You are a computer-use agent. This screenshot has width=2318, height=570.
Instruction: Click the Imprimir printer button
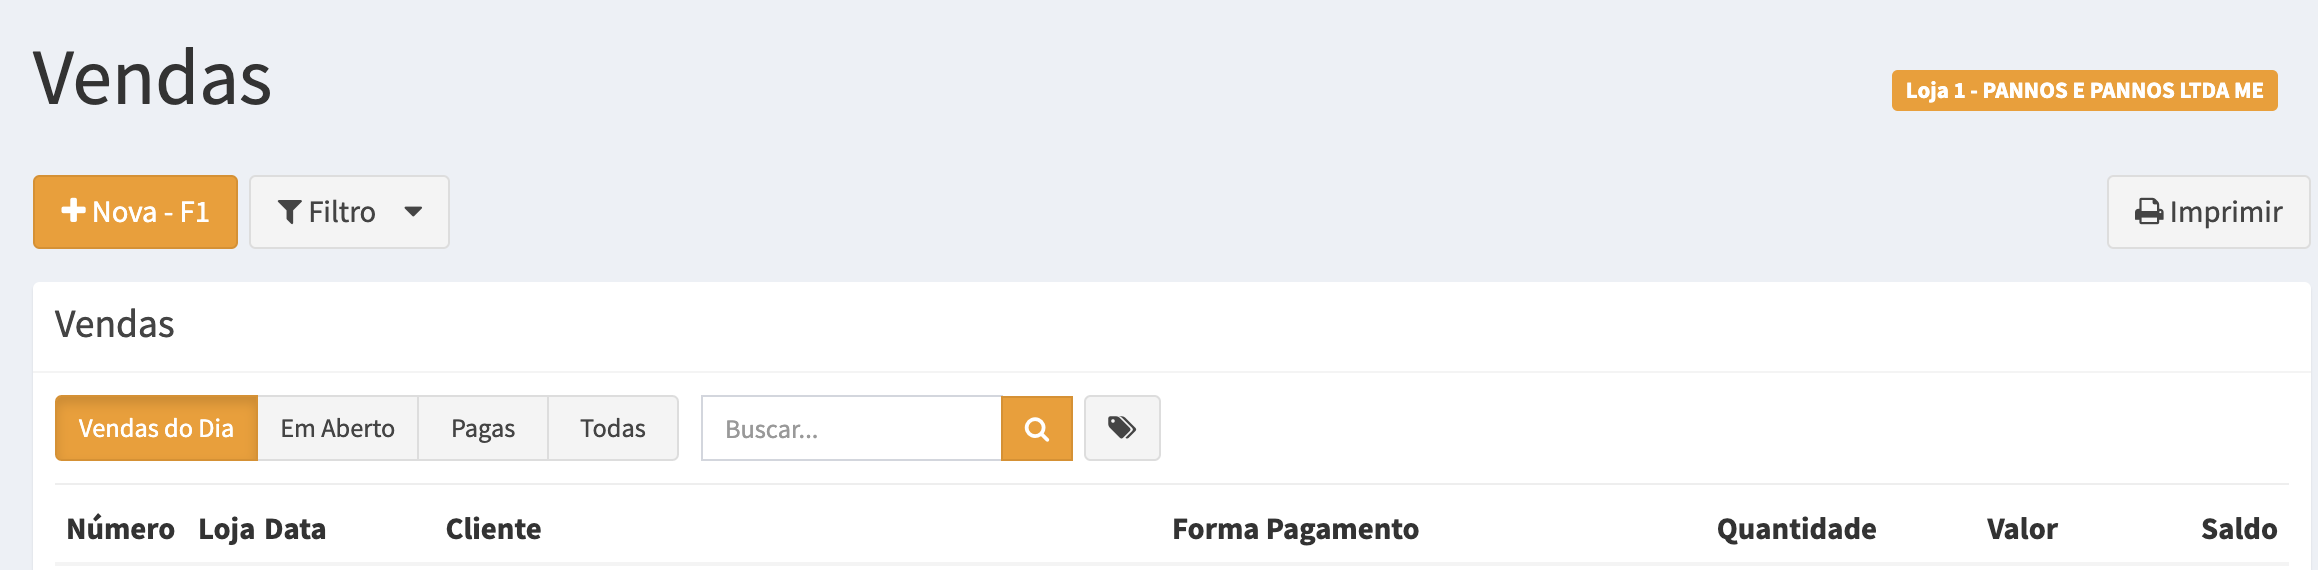click(x=2208, y=212)
